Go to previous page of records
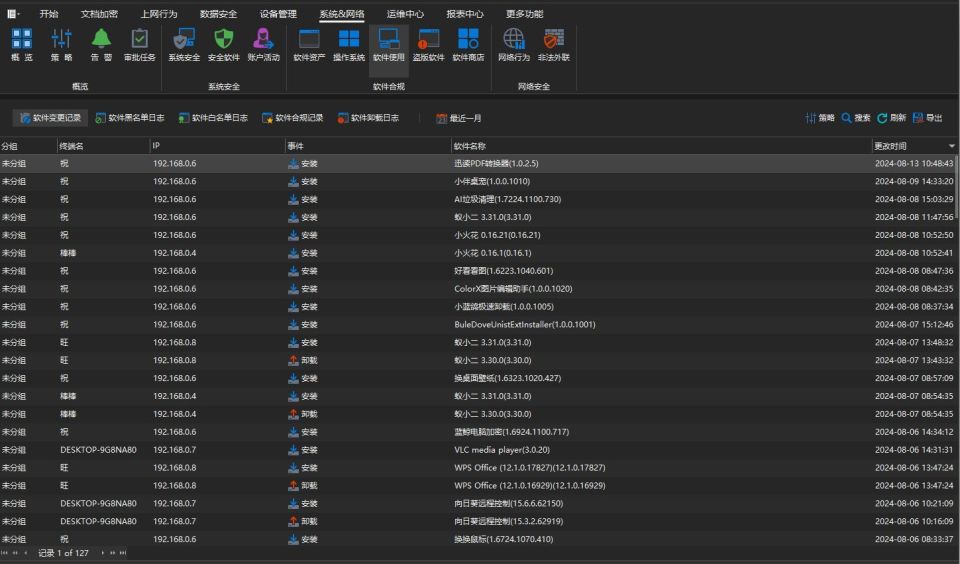 [x=15, y=553]
